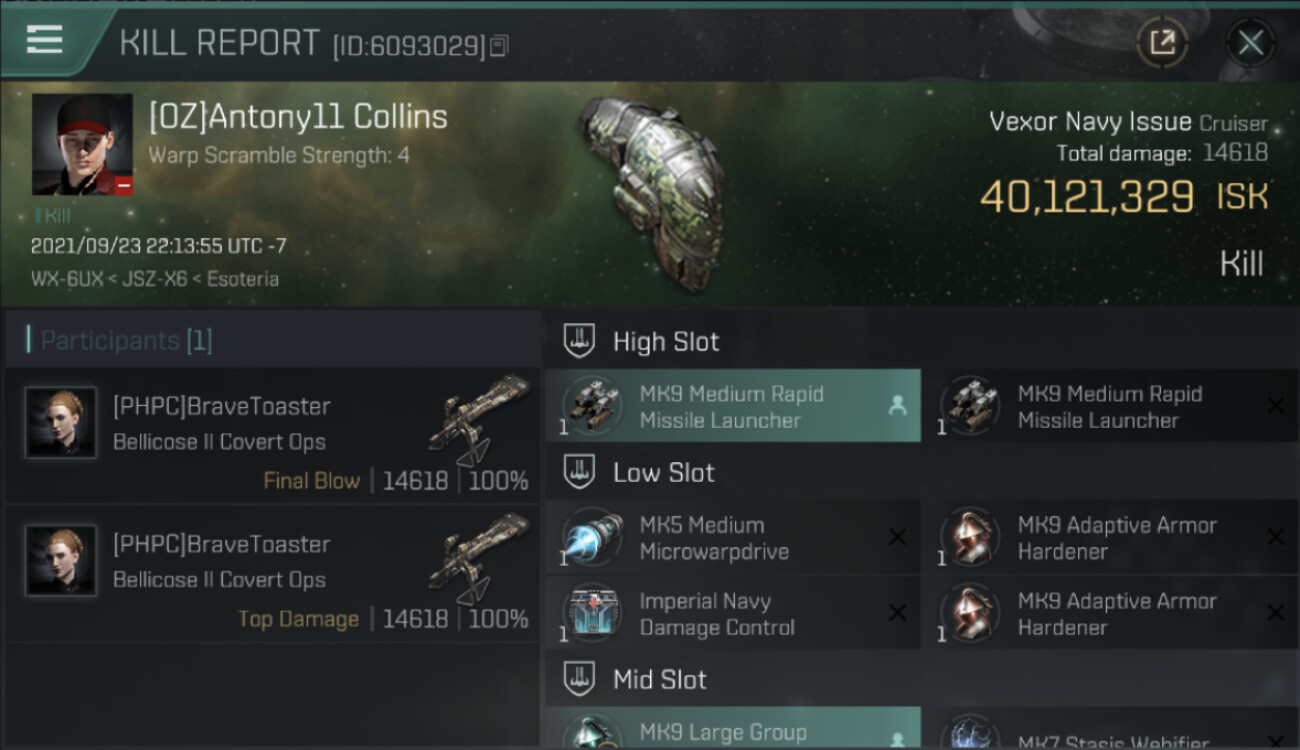Open the hamburger menu icon
The height and width of the screenshot is (750, 1300).
45,40
